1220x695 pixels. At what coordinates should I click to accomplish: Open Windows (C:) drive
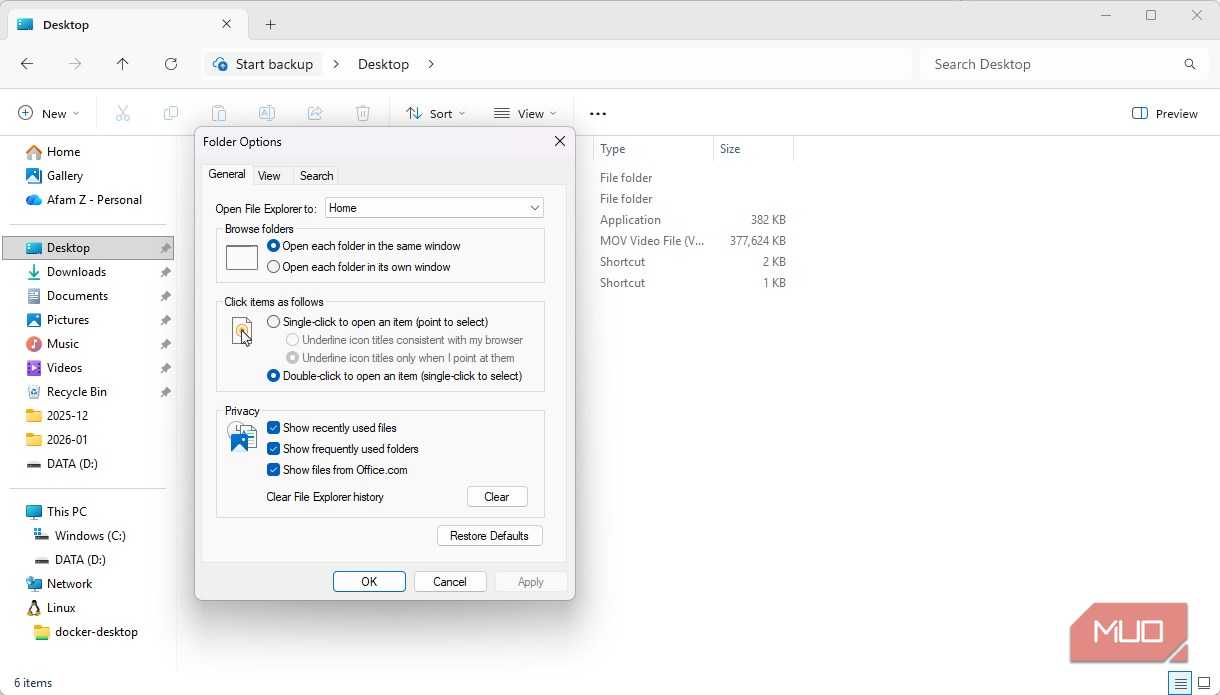click(x=90, y=536)
